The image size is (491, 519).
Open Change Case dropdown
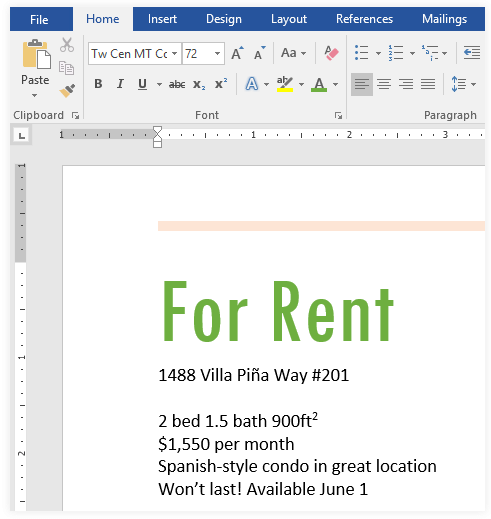293,53
